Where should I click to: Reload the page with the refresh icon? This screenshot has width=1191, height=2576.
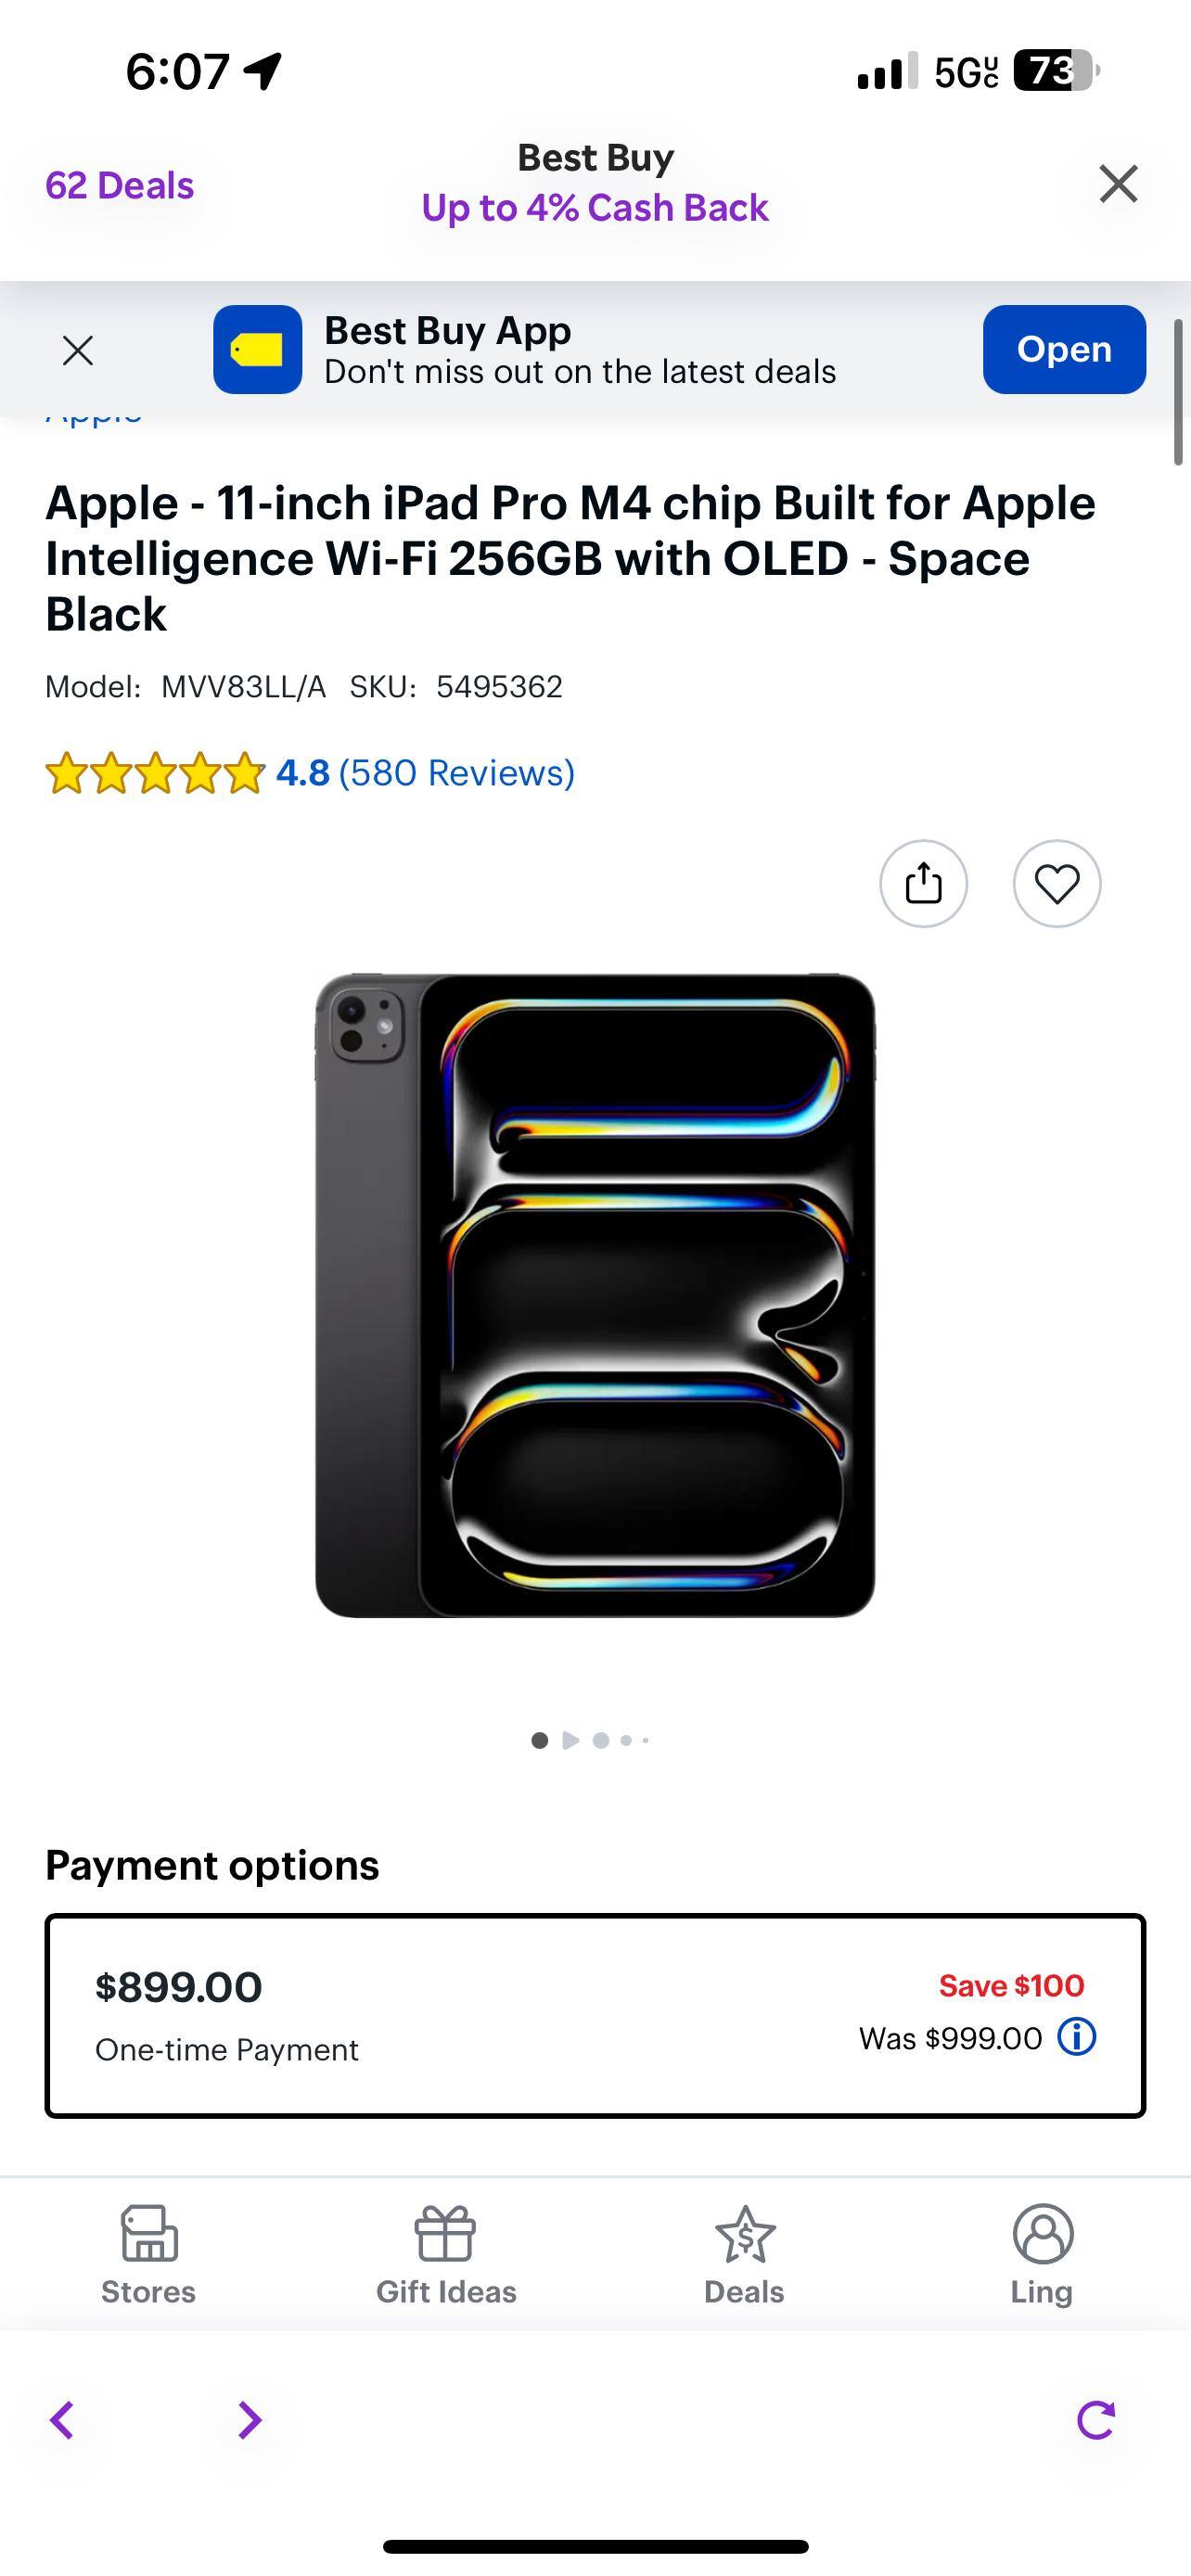point(1095,2421)
